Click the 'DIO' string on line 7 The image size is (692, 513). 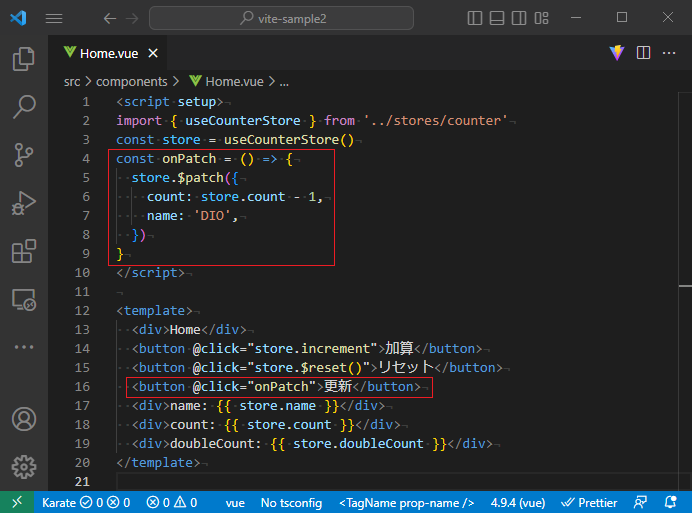click(212, 215)
